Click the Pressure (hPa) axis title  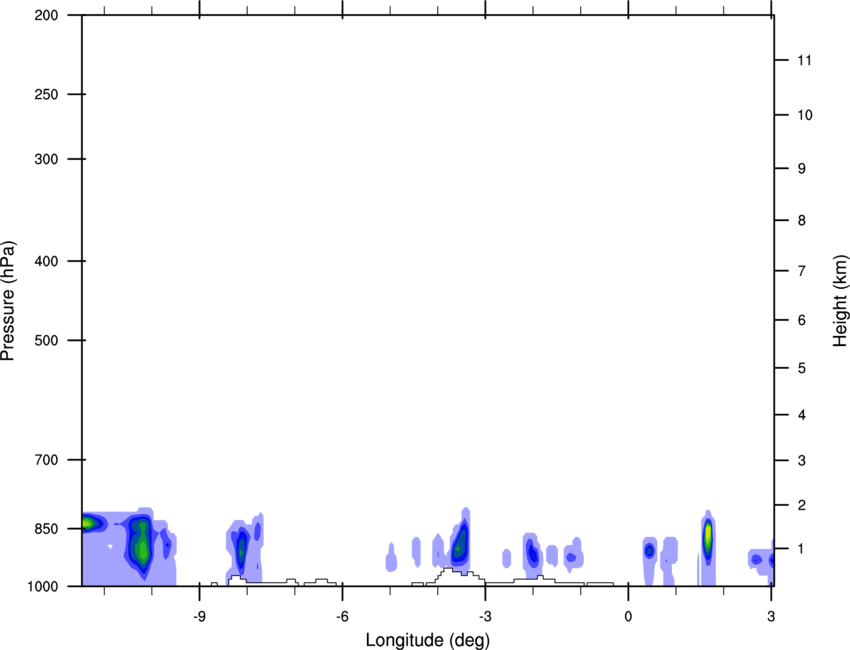tap(8, 301)
